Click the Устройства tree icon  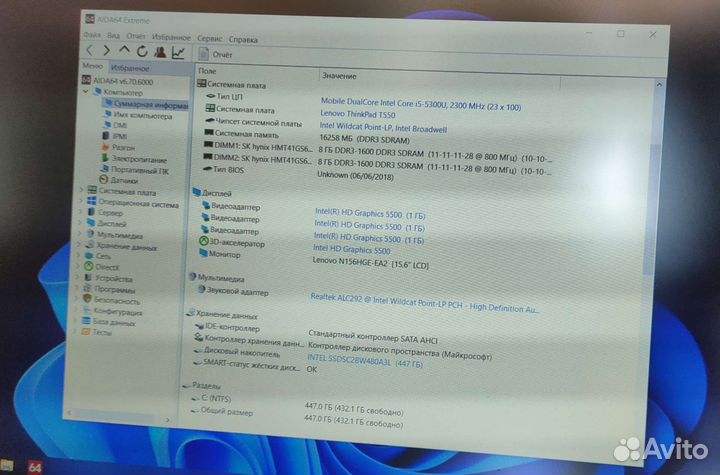coord(88,277)
